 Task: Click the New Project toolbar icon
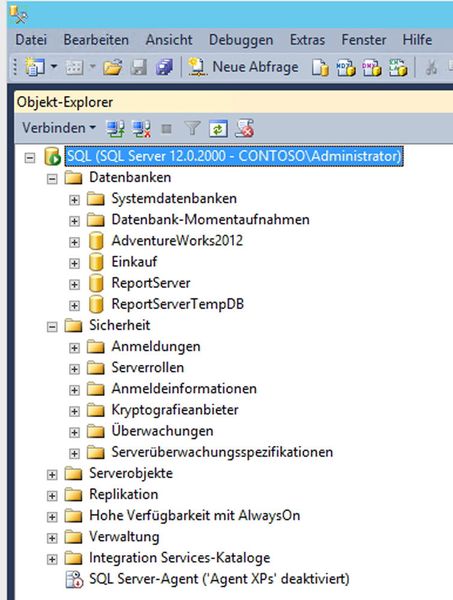(35, 67)
